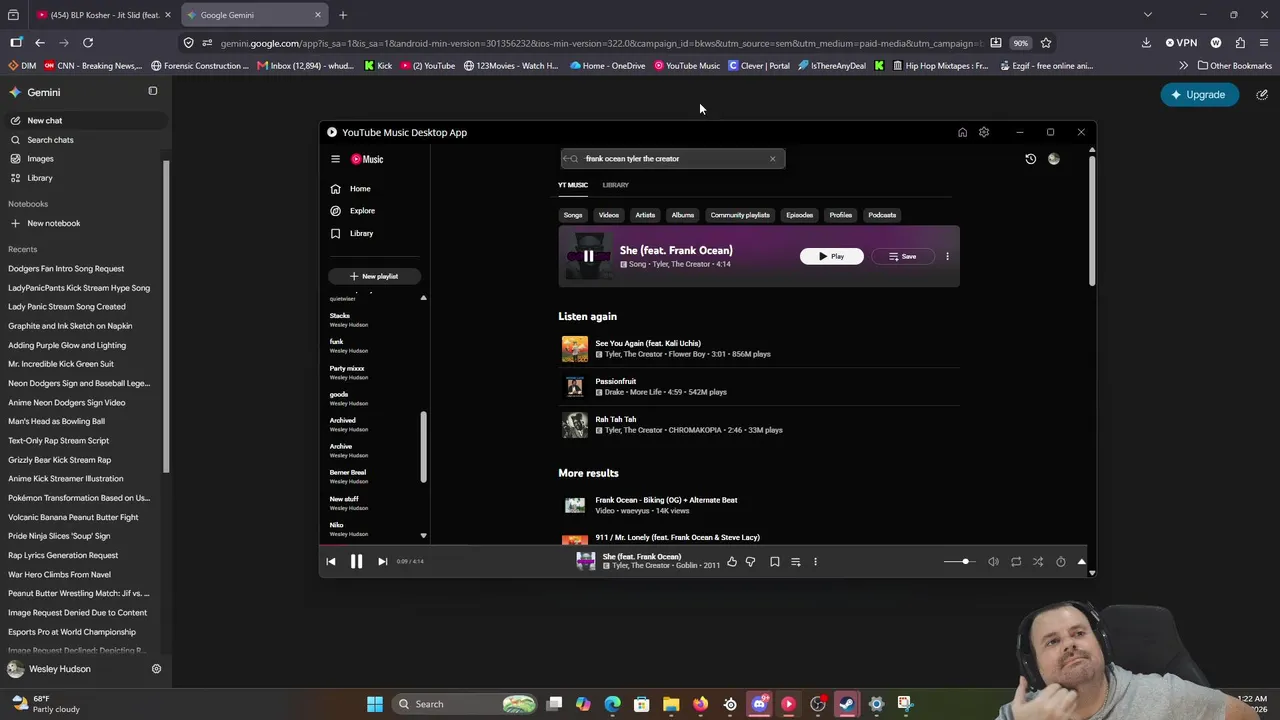Click Play on She (feat. Frank Ocean) card

click(x=832, y=257)
